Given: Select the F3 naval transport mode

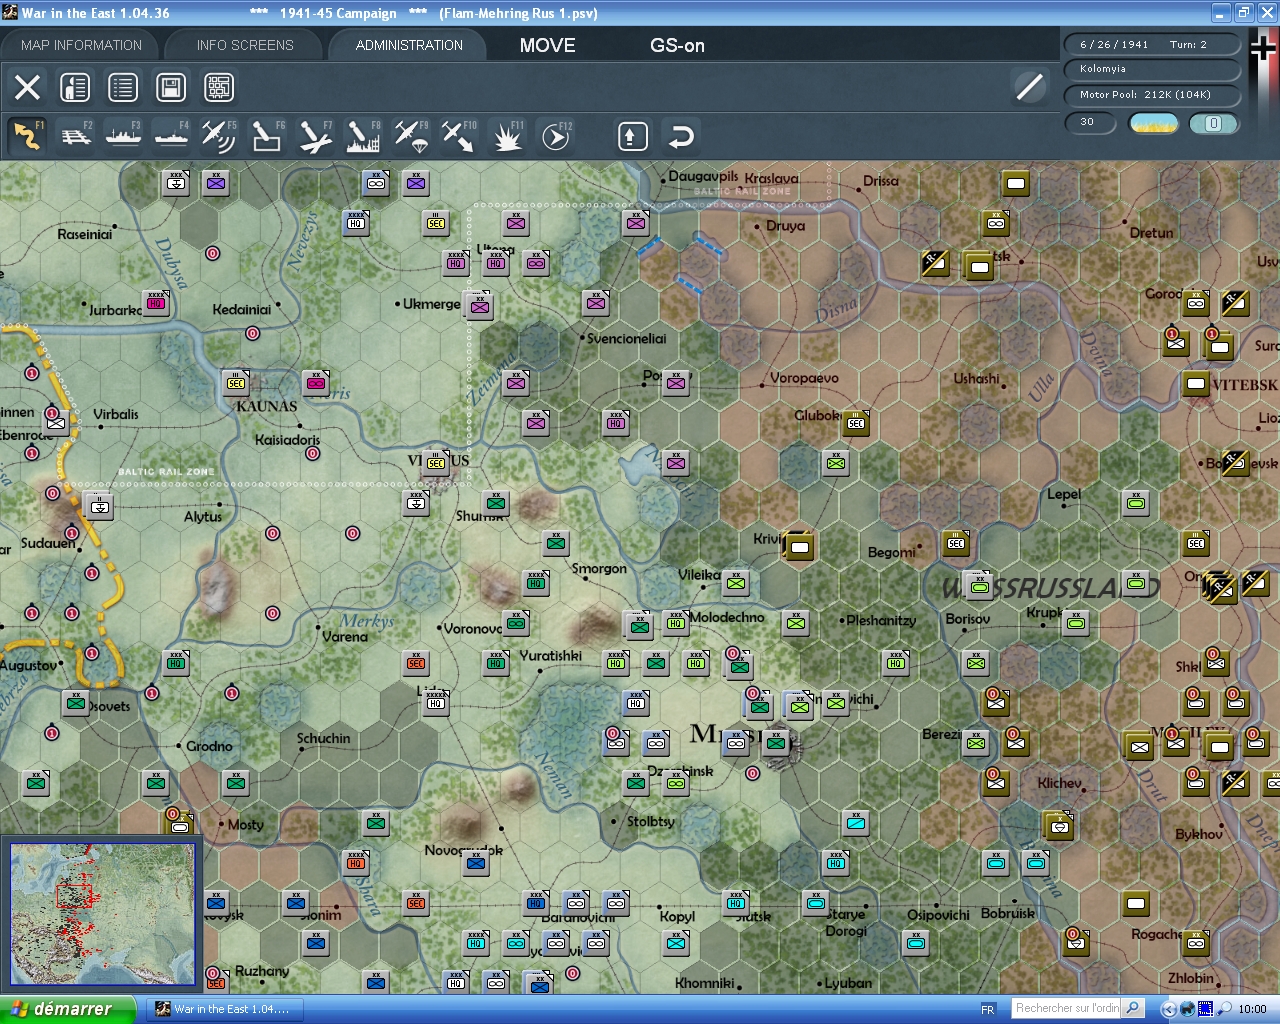Looking at the screenshot, I should pyautogui.click(x=124, y=136).
